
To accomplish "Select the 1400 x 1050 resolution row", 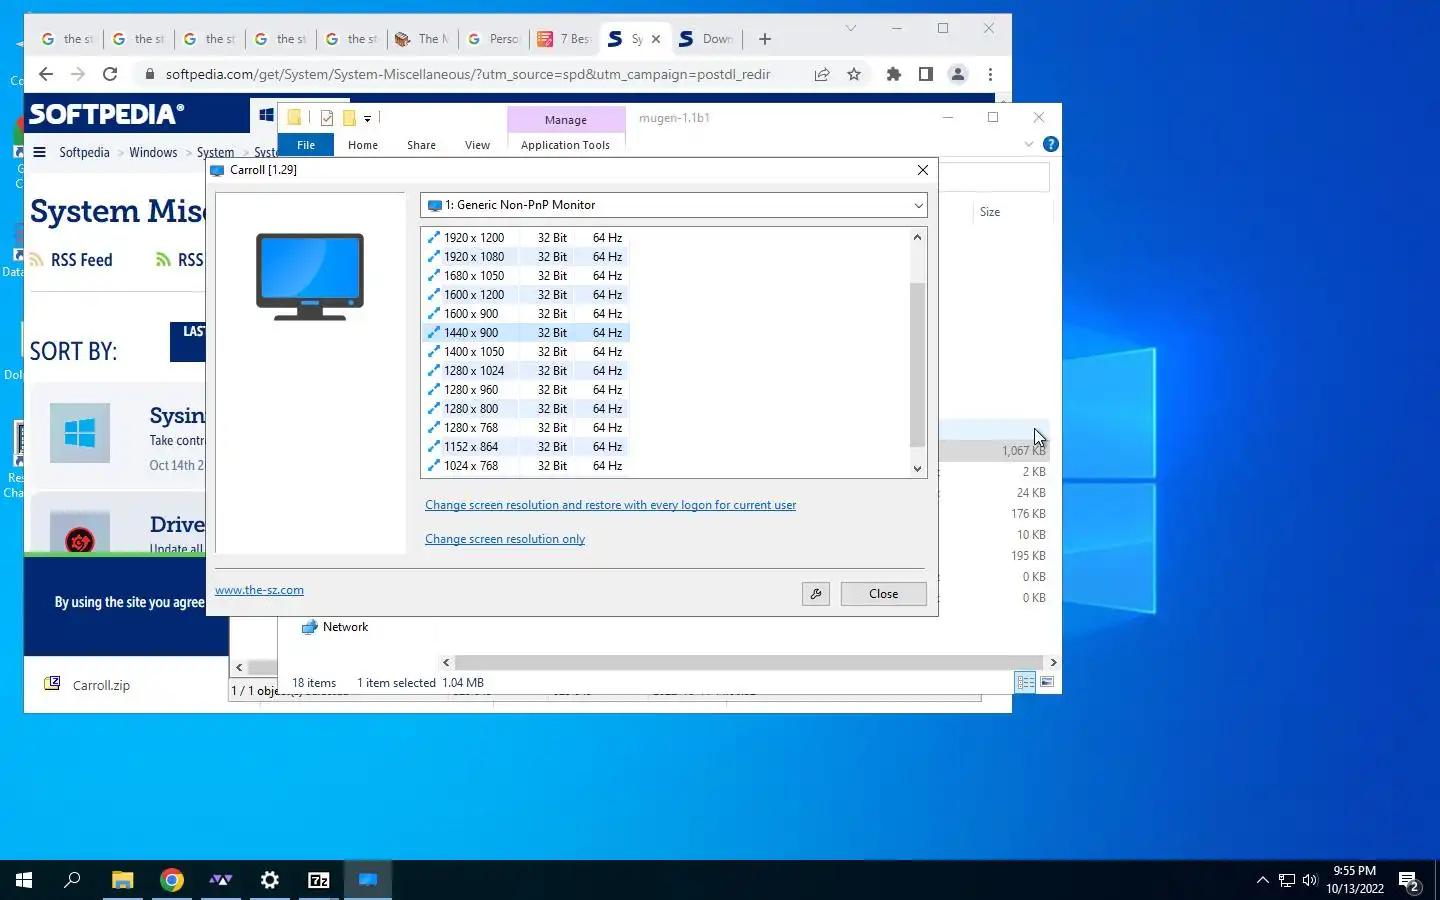I will 525,352.
